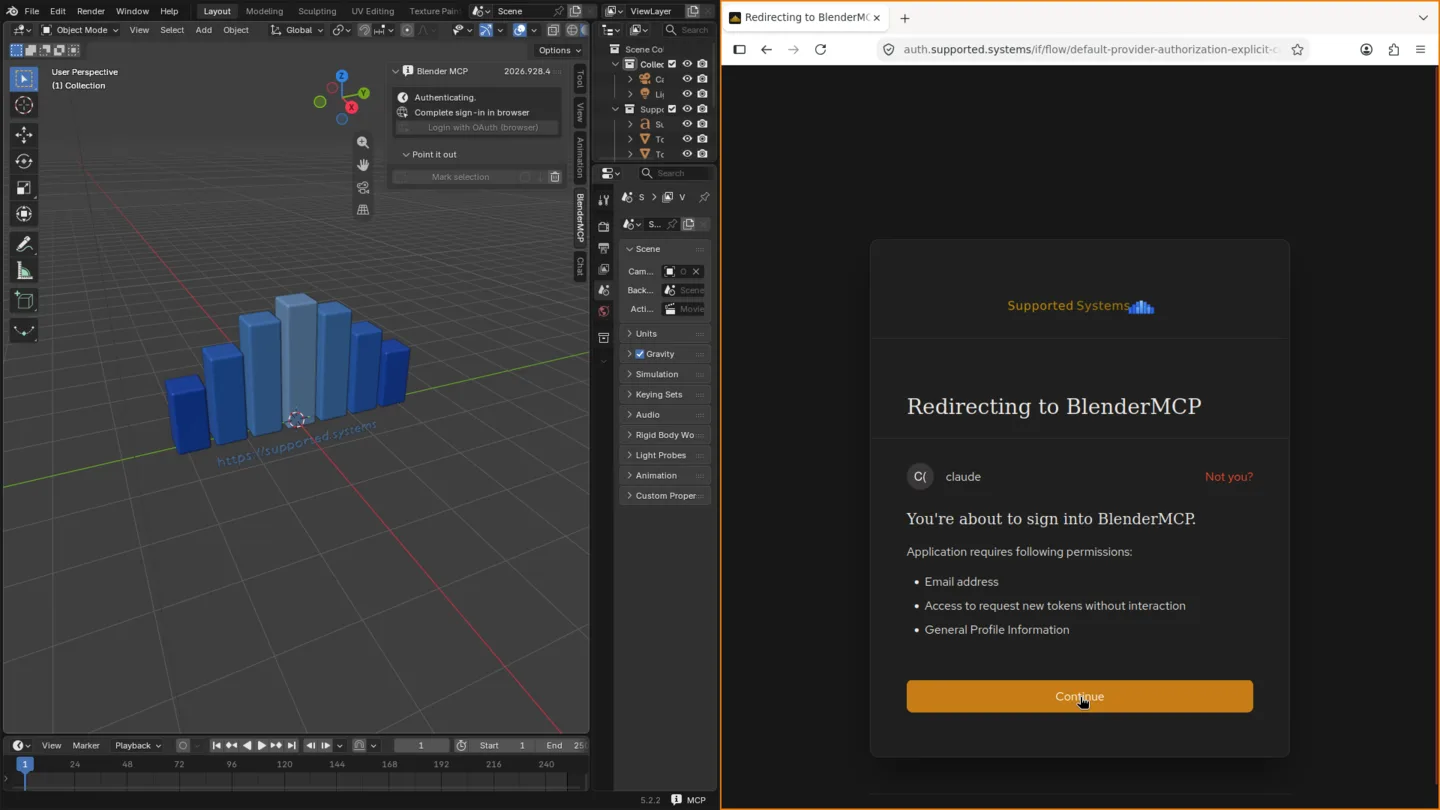Go back in the browser
This screenshot has height=810, width=1440.
767,49
